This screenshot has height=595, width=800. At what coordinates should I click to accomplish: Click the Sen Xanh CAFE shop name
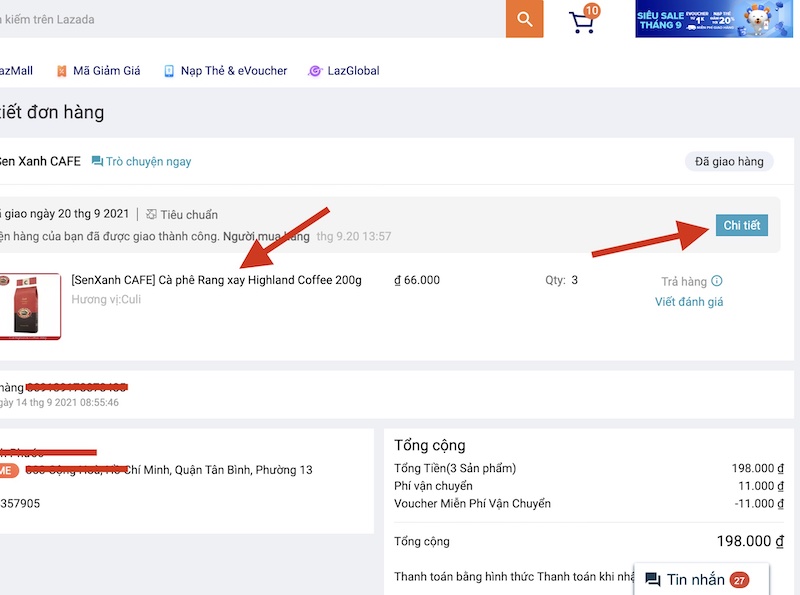(x=40, y=161)
